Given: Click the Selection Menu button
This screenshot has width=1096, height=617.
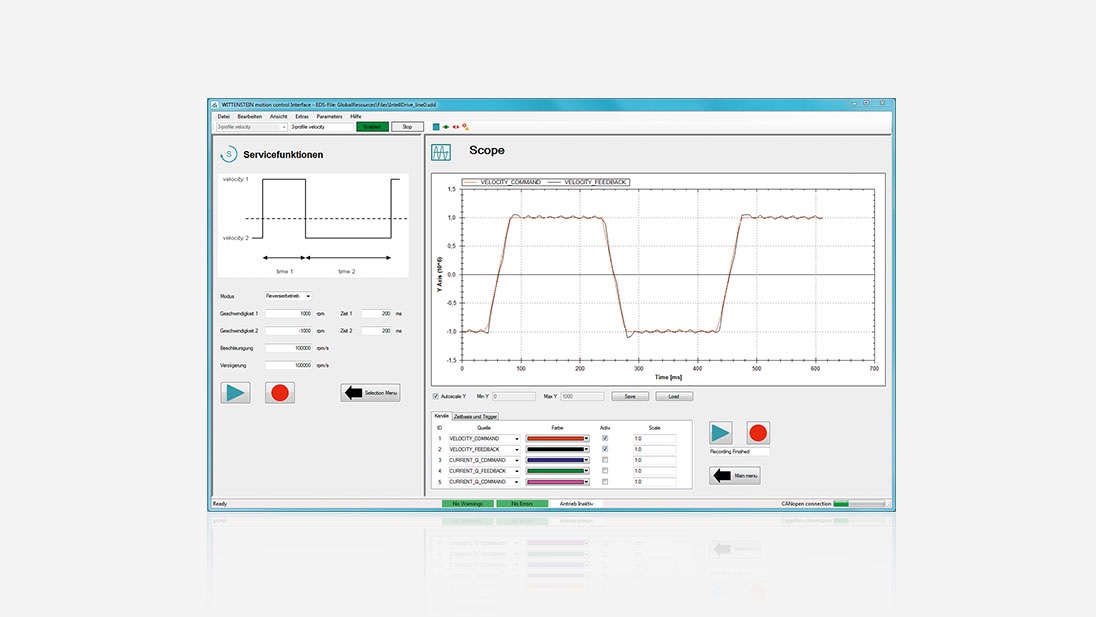Looking at the screenshot, I should pyautogui.click(x=370, y=393).
